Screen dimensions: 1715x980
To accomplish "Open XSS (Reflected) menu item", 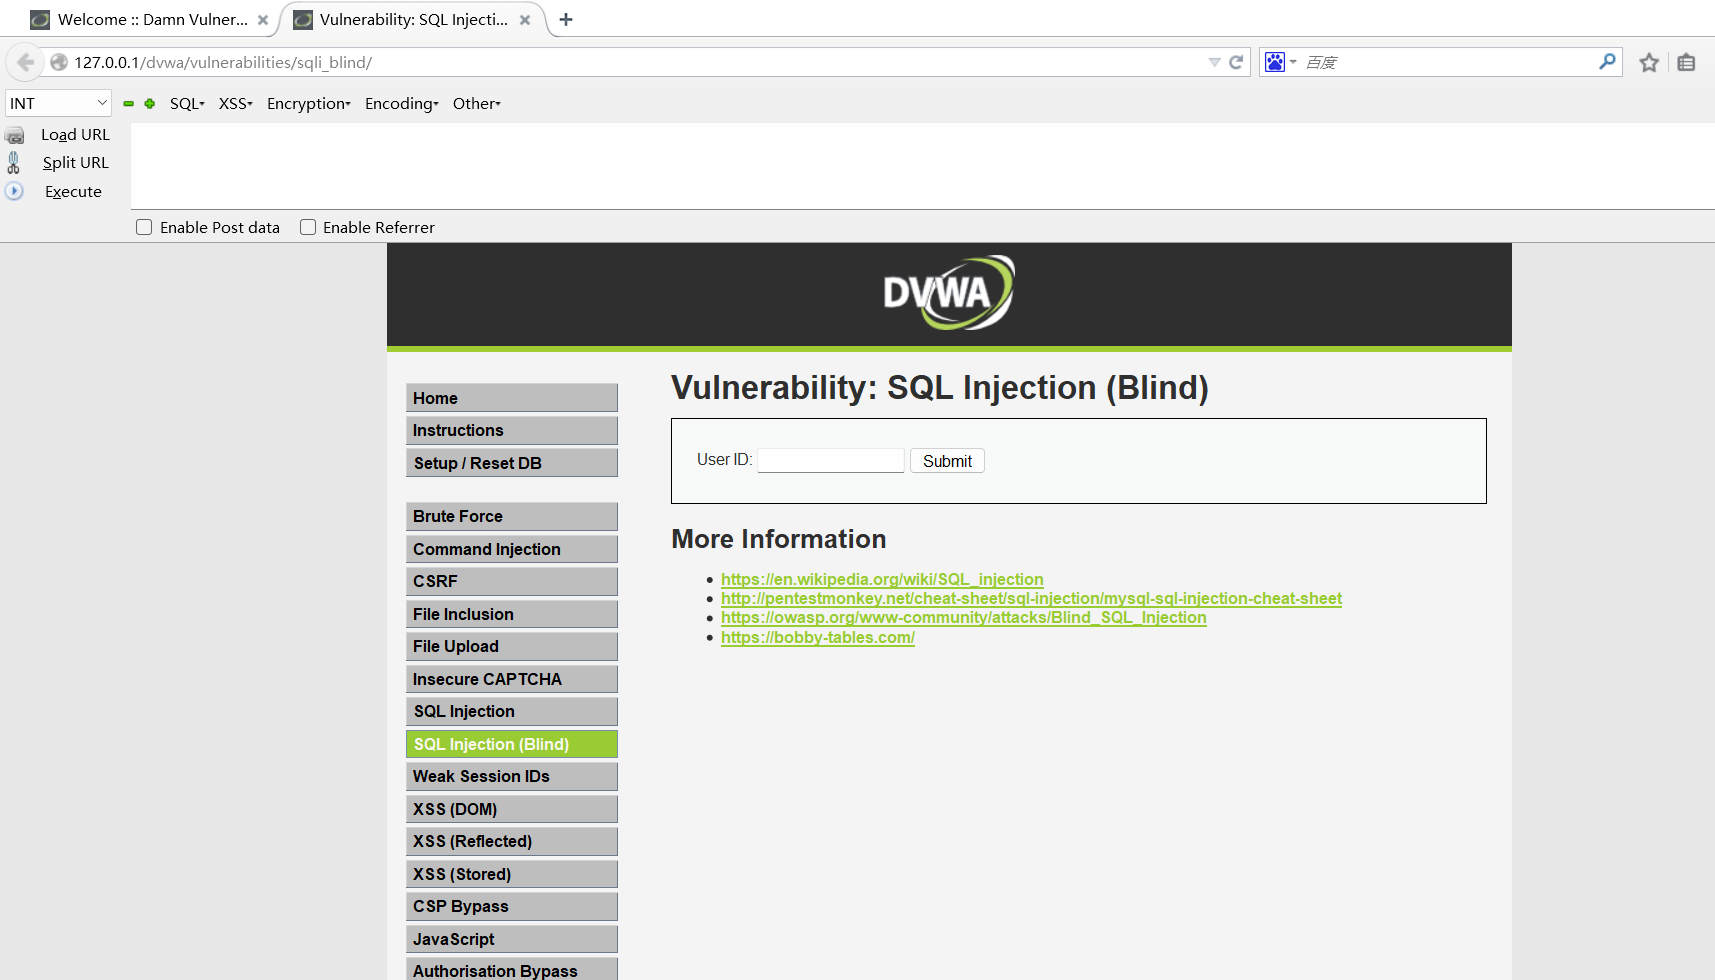I will coord(512,841).
